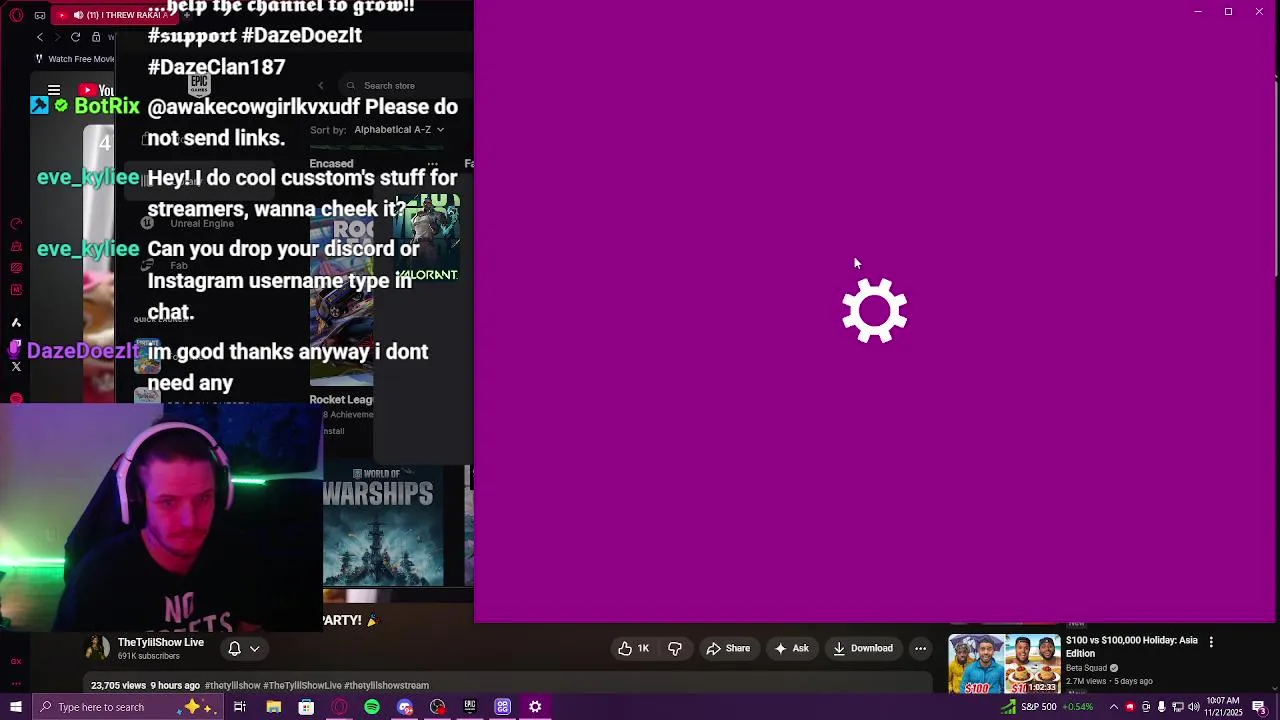This screenshot has width=1280, height=720.
Task: Click the site lock icon in address bar
Action: pyautogui.click(x=96, y=37)
